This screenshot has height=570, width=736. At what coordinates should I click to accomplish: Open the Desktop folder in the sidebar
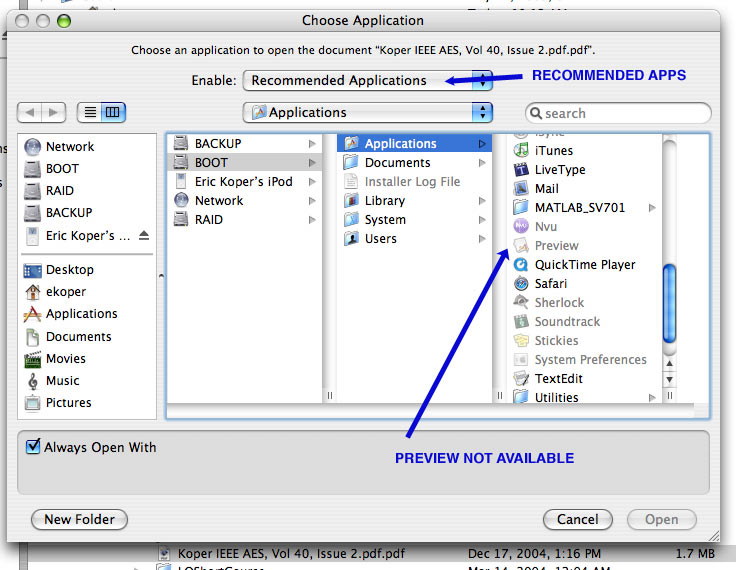(69, 270)
